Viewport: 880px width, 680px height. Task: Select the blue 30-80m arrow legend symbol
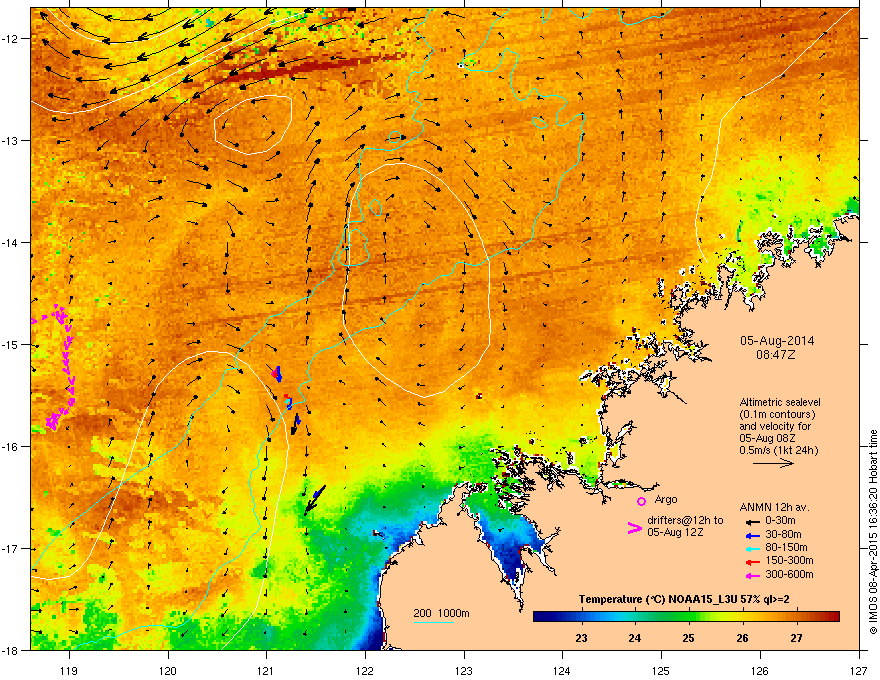[753, 535]
